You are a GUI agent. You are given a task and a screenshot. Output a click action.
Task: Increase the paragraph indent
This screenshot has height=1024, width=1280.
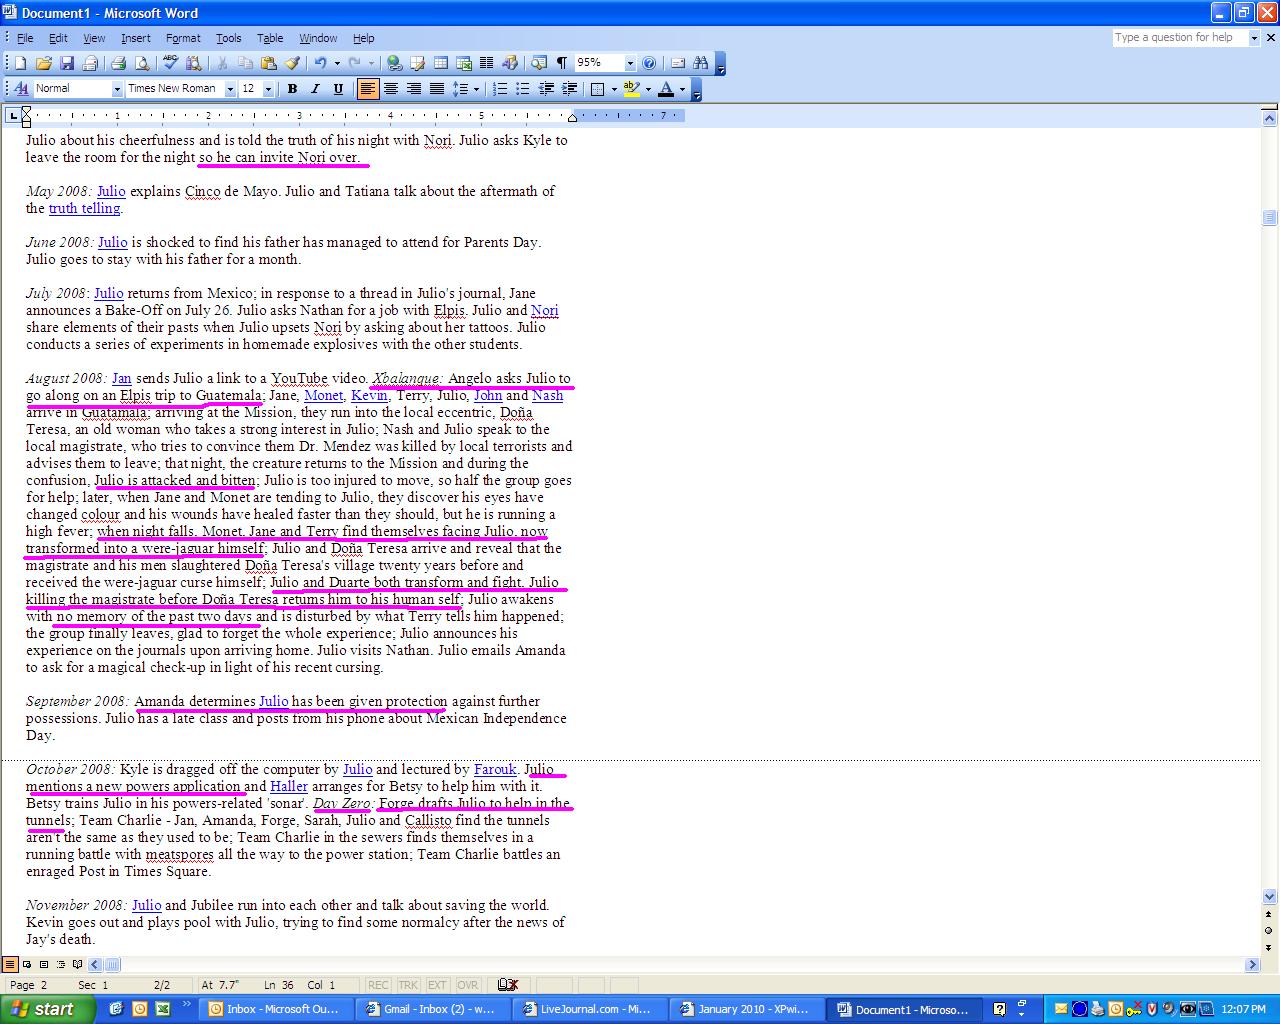point(569,89)
